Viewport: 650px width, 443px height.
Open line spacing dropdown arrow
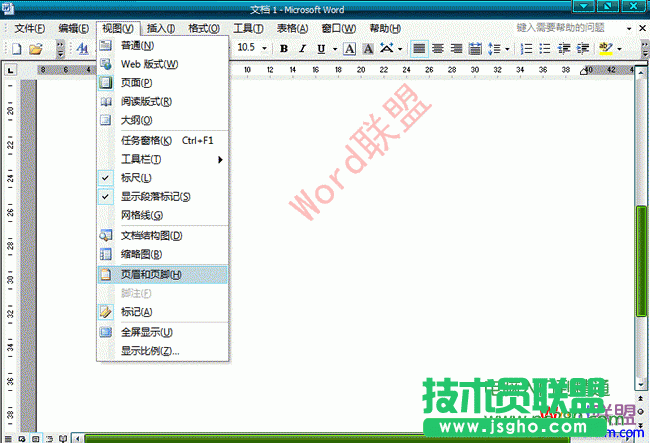click(x=507, y=49)
